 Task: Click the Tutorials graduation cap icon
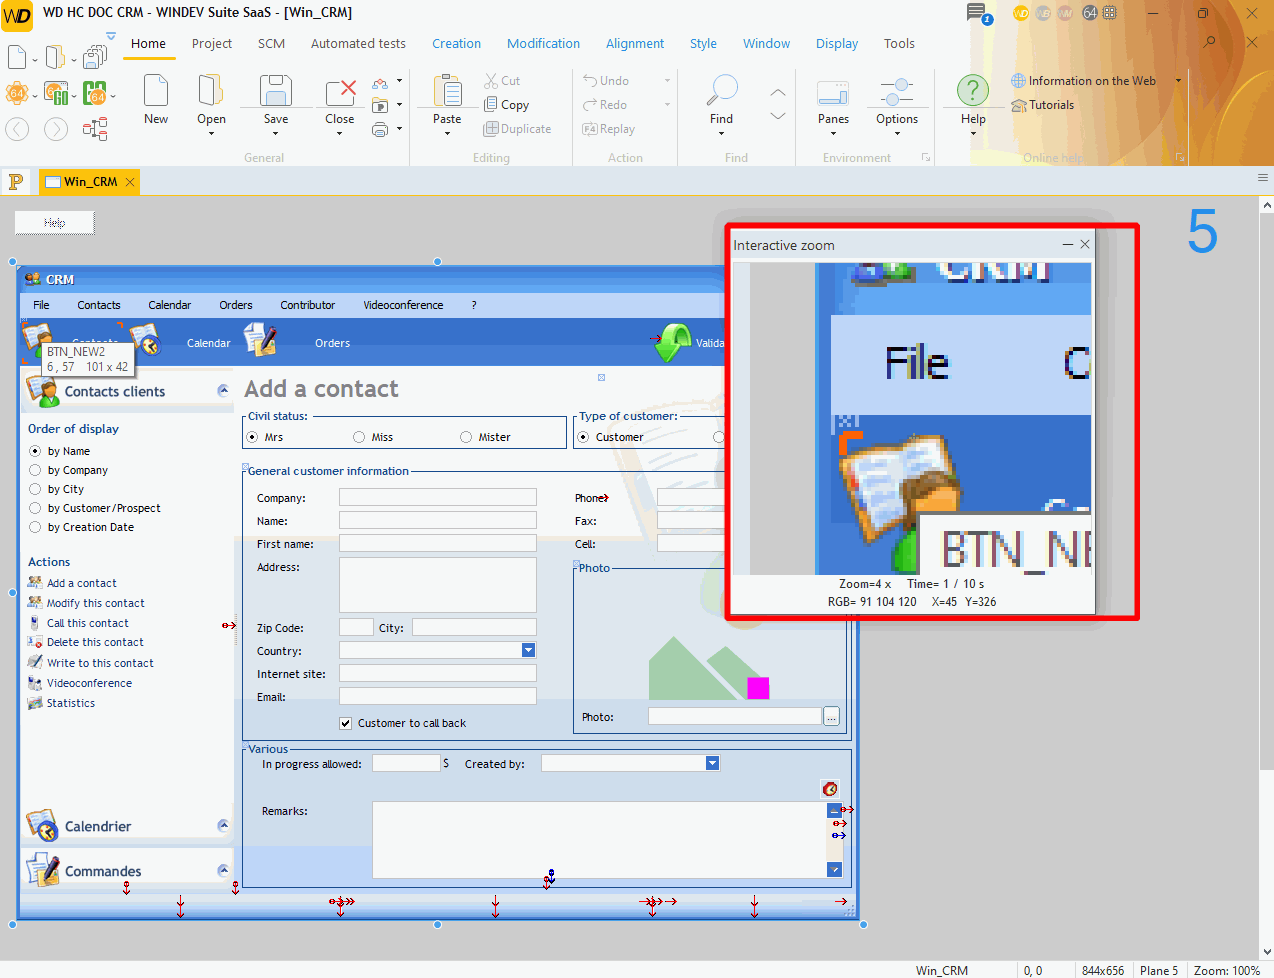pyautogui.click(x=1019, y=105)
